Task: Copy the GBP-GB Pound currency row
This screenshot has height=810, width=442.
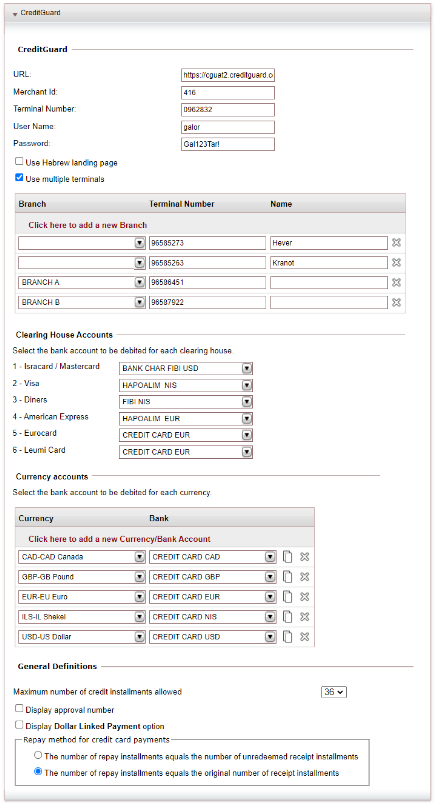Action: coord(288,577)
